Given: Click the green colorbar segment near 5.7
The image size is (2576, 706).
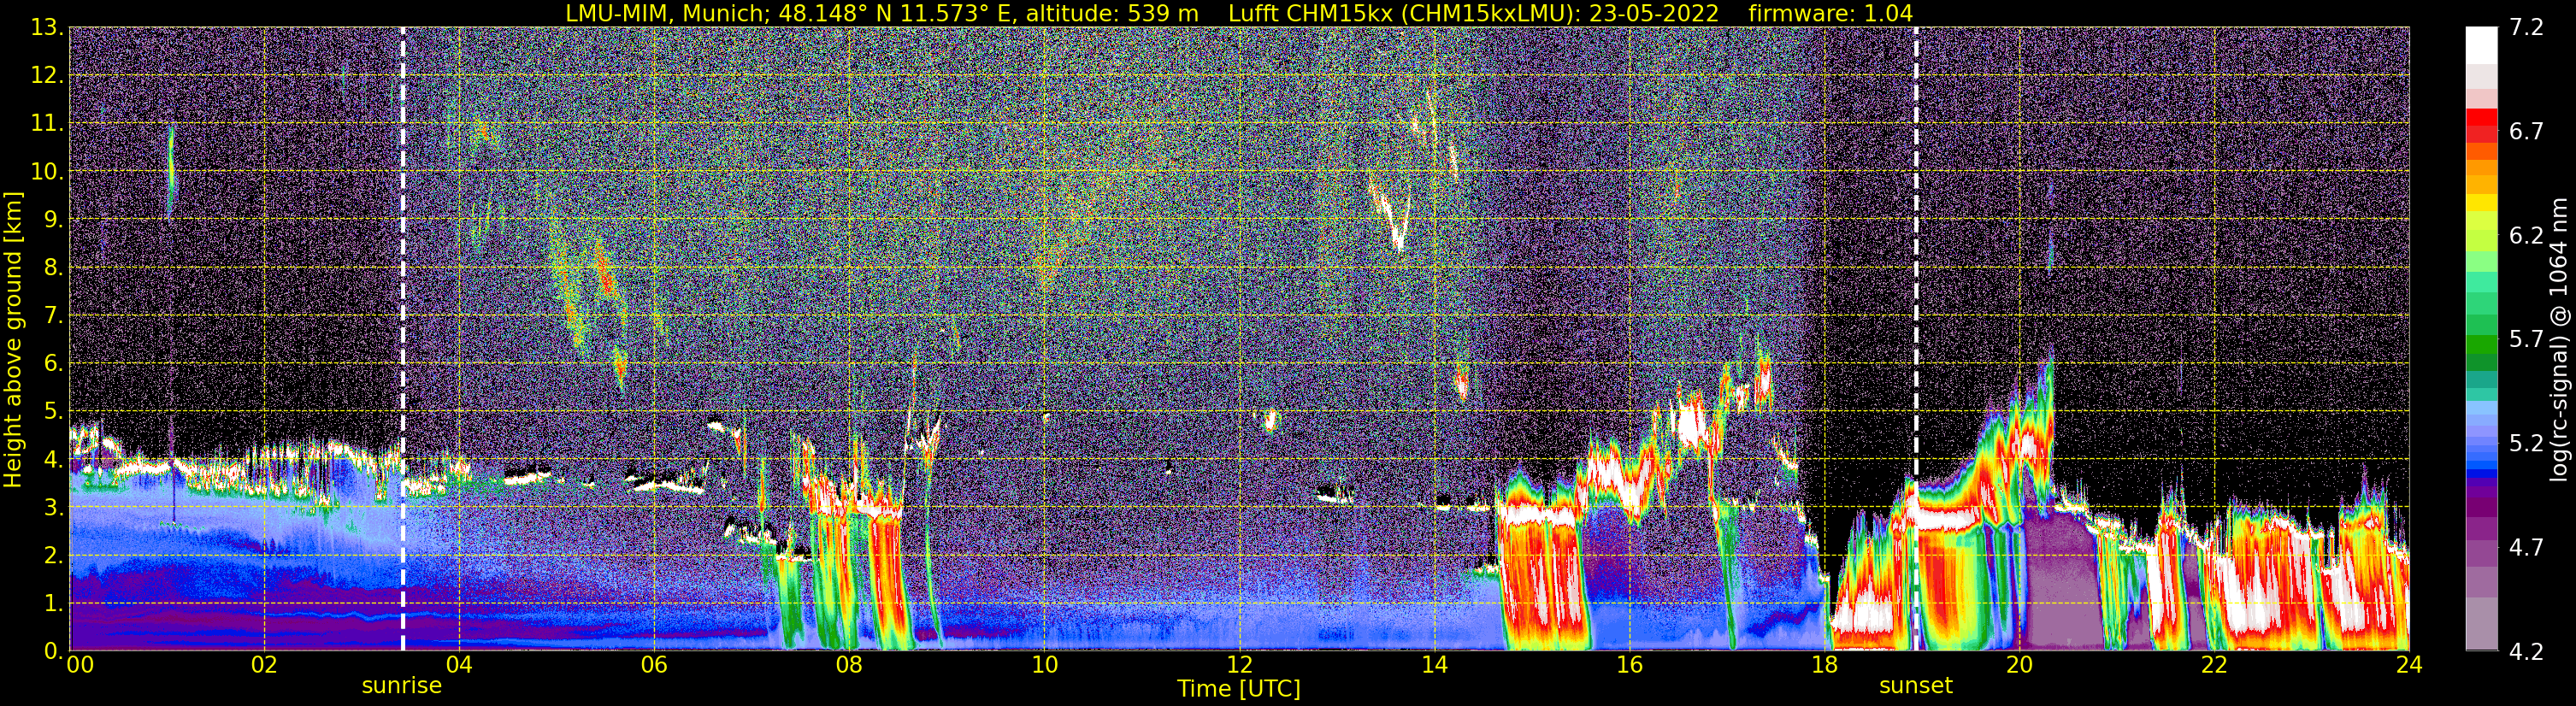Looking at the screenshot, I should pos(2481,345).
